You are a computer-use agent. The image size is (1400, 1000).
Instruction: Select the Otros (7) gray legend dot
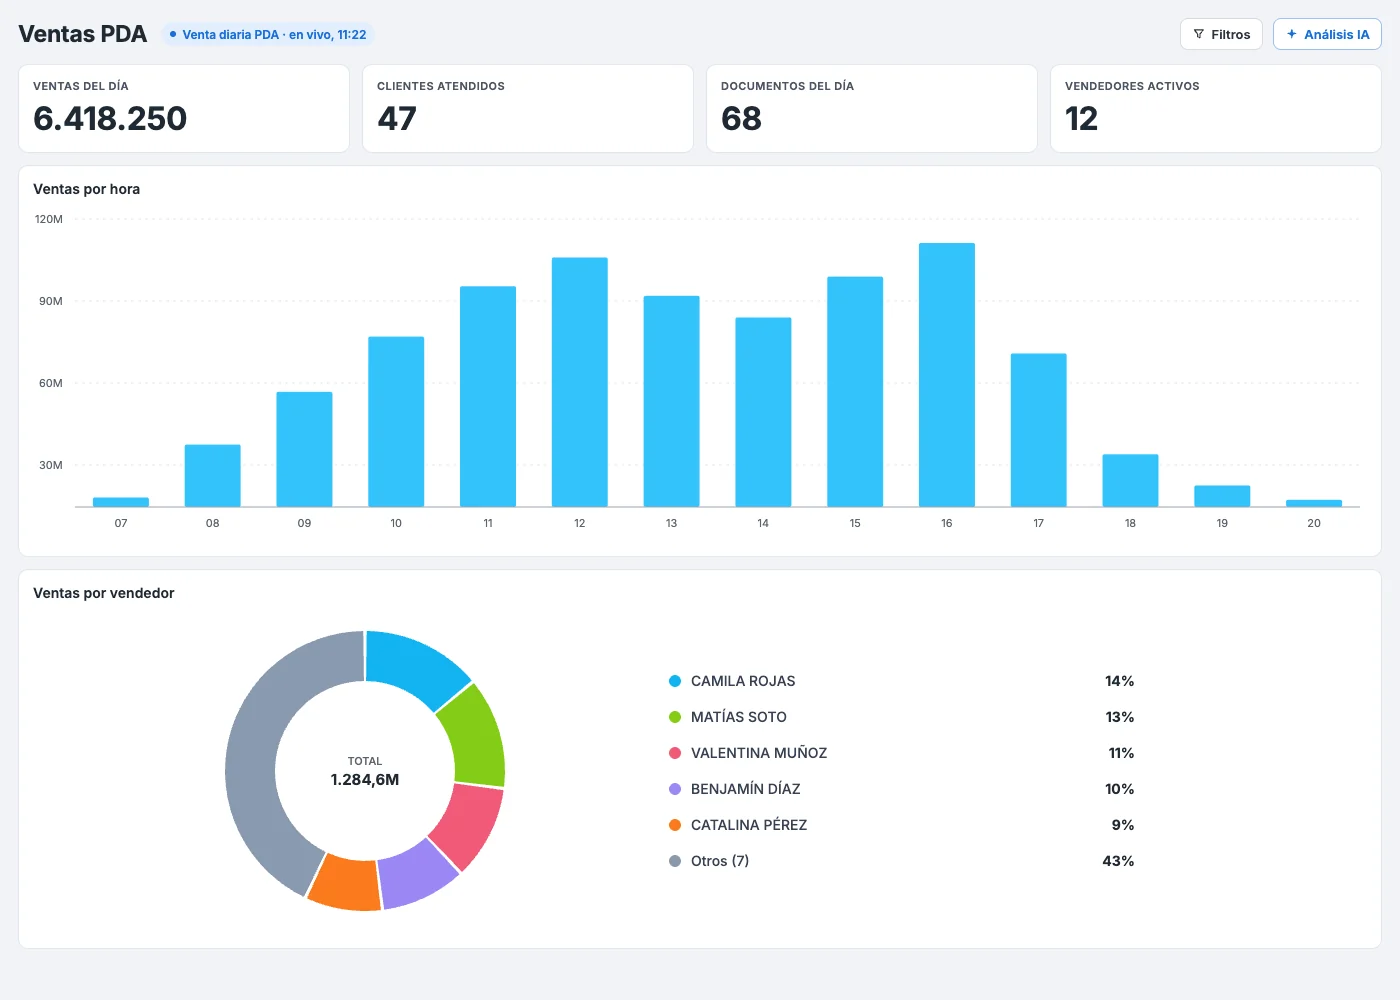tap(675, 861)
